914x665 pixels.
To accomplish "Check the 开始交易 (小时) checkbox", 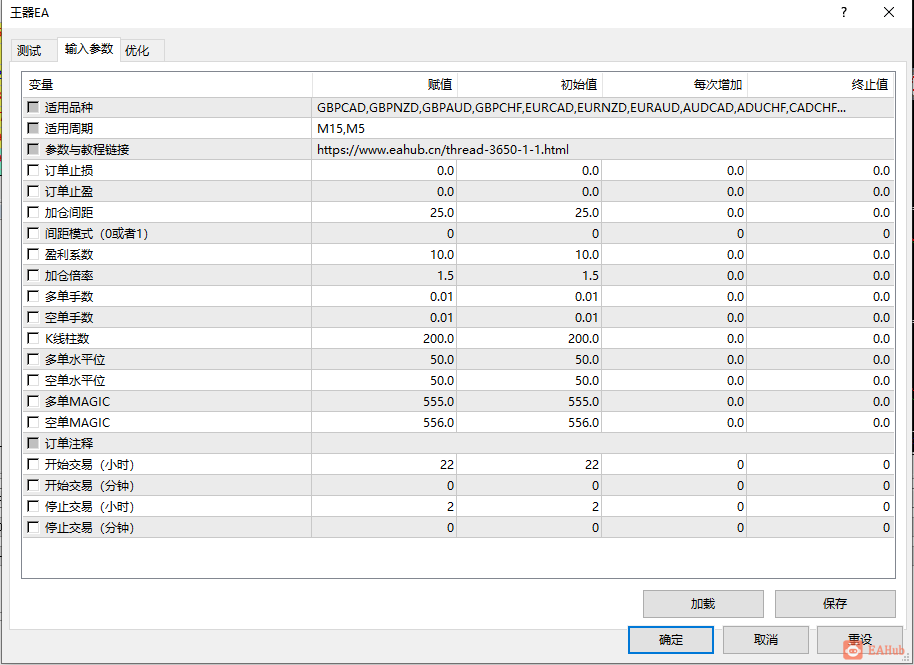I will (x=33, y=464).
